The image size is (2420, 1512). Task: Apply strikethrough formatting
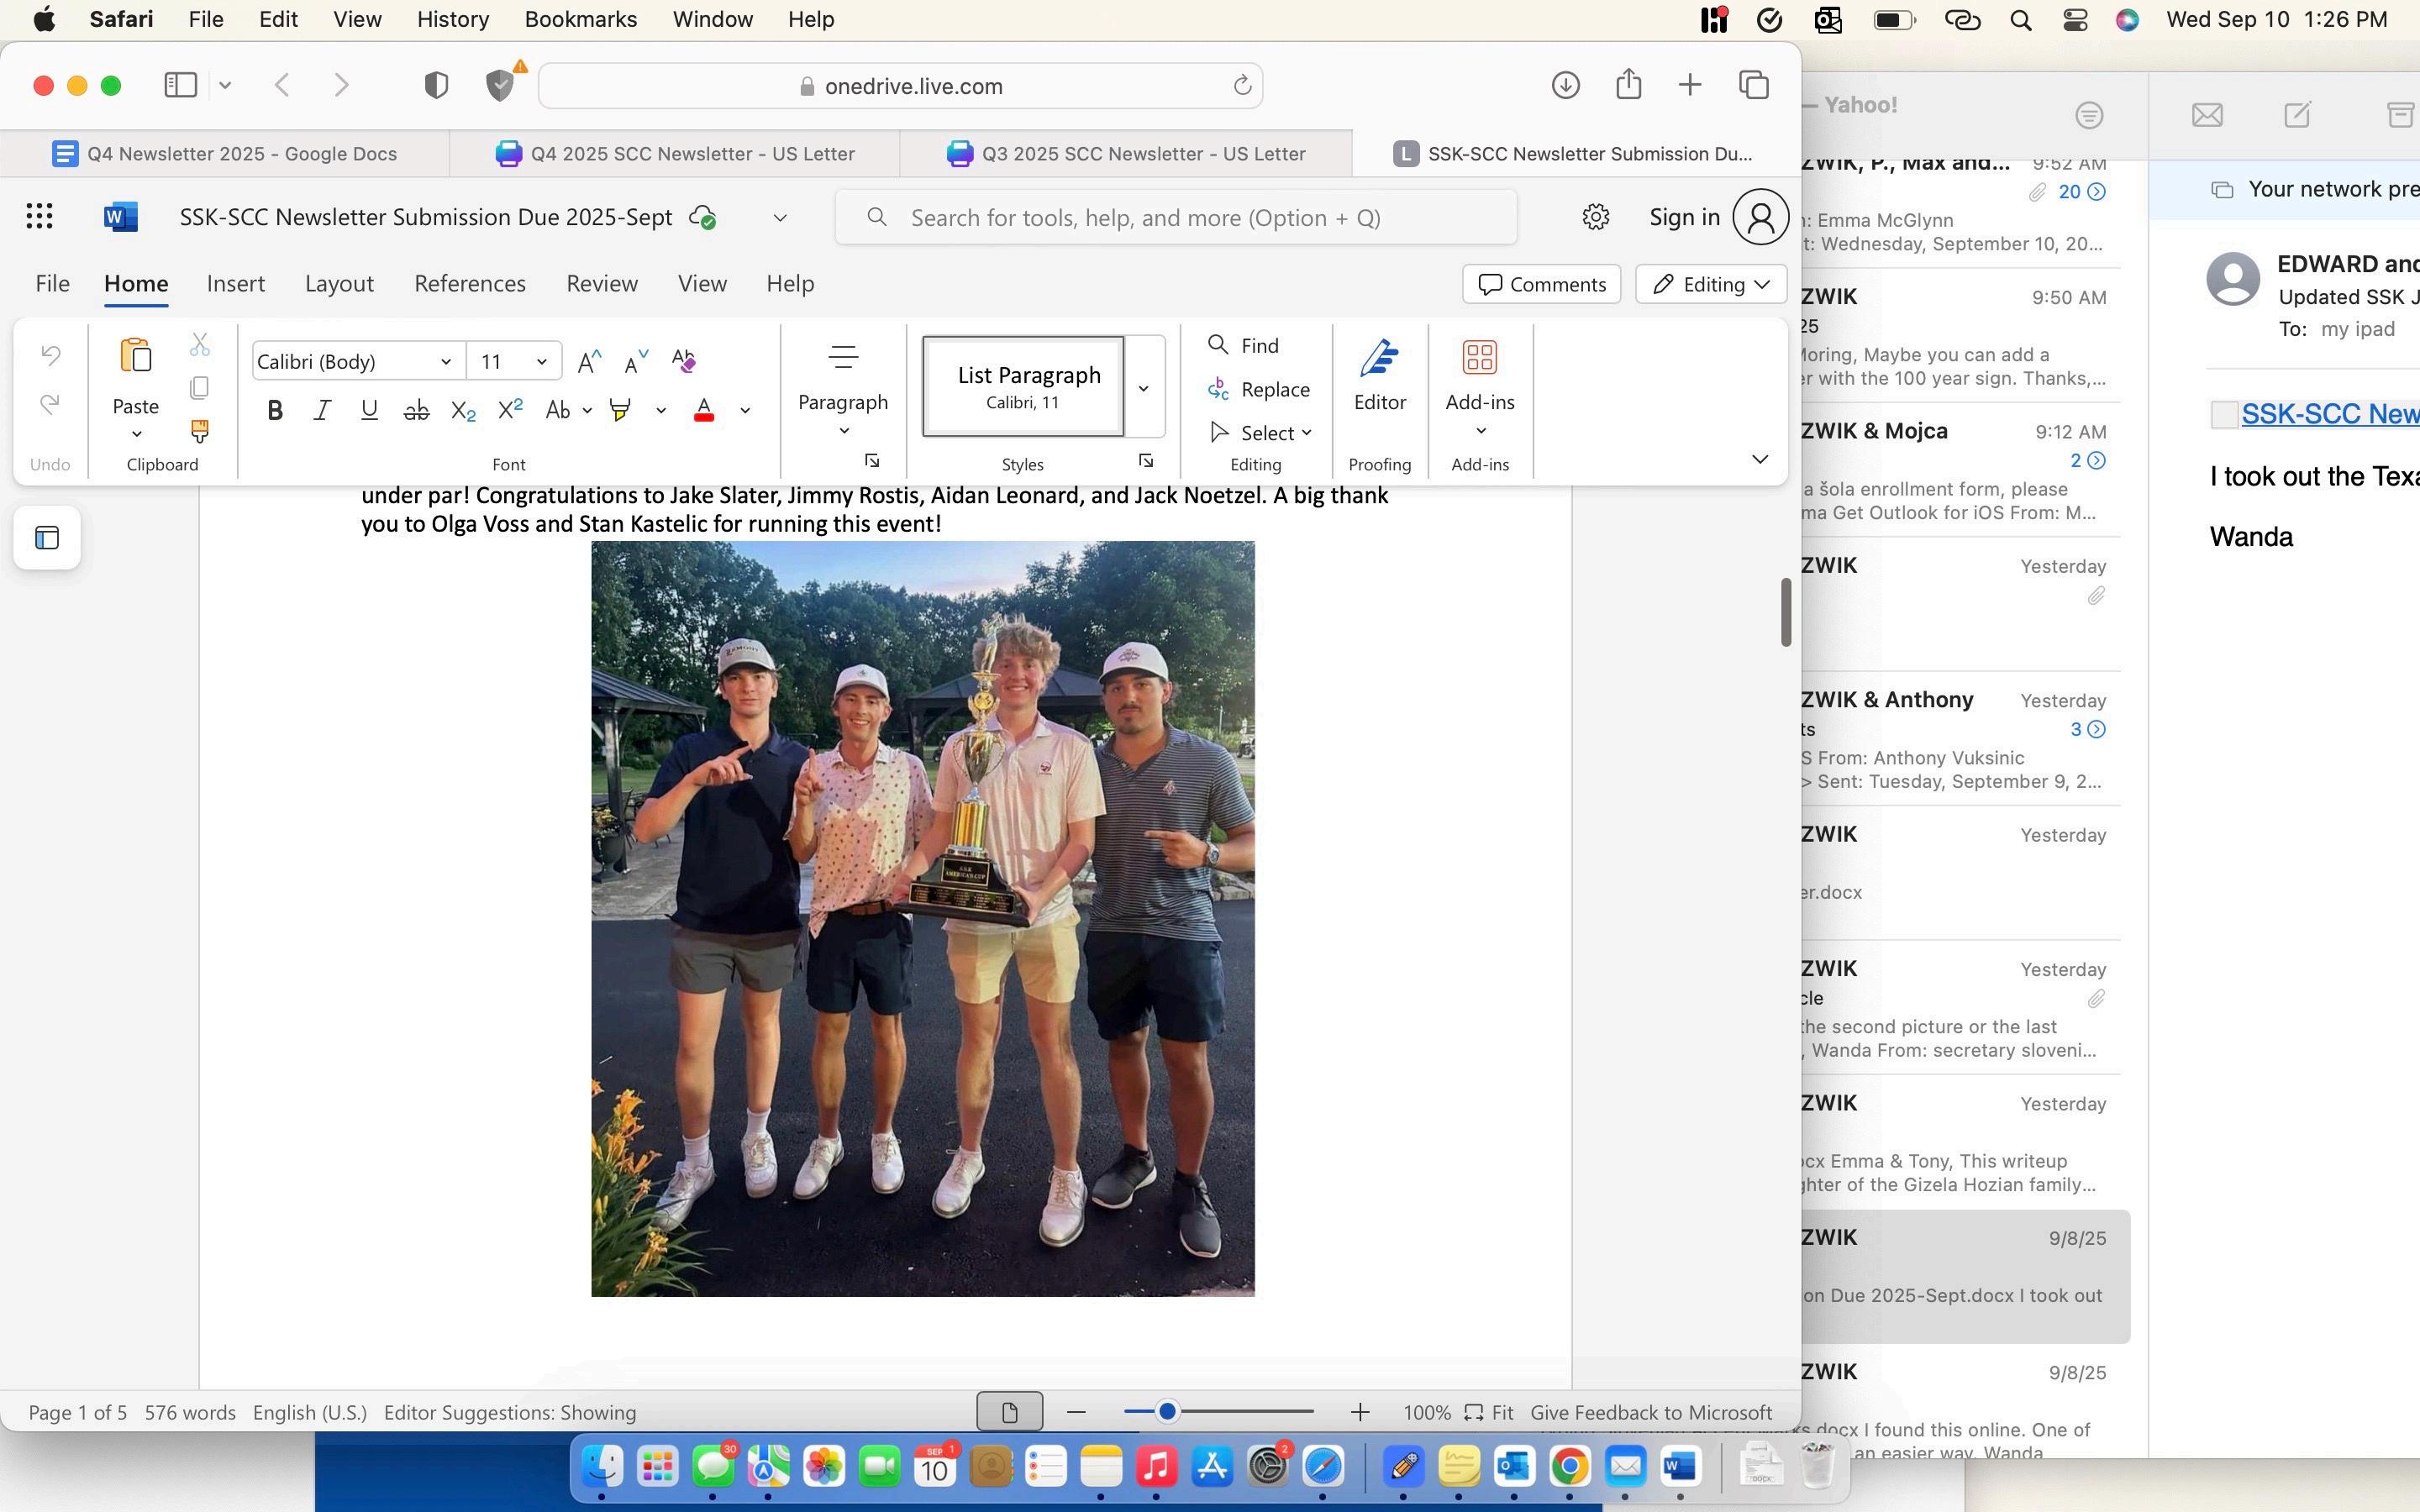tap(416, 410)
